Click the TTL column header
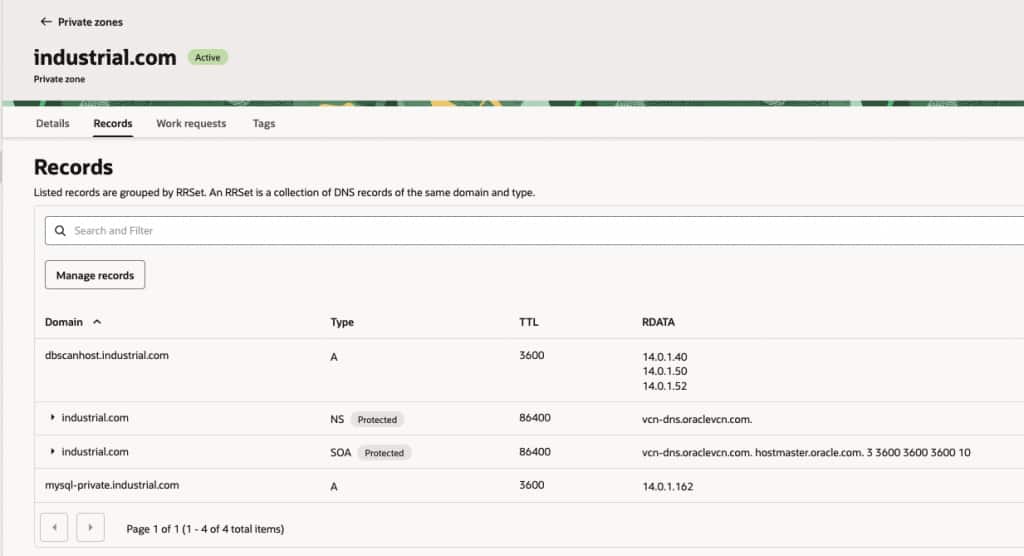The height and width of the screenshot is (556, 1024). click(x=528, y=322)
